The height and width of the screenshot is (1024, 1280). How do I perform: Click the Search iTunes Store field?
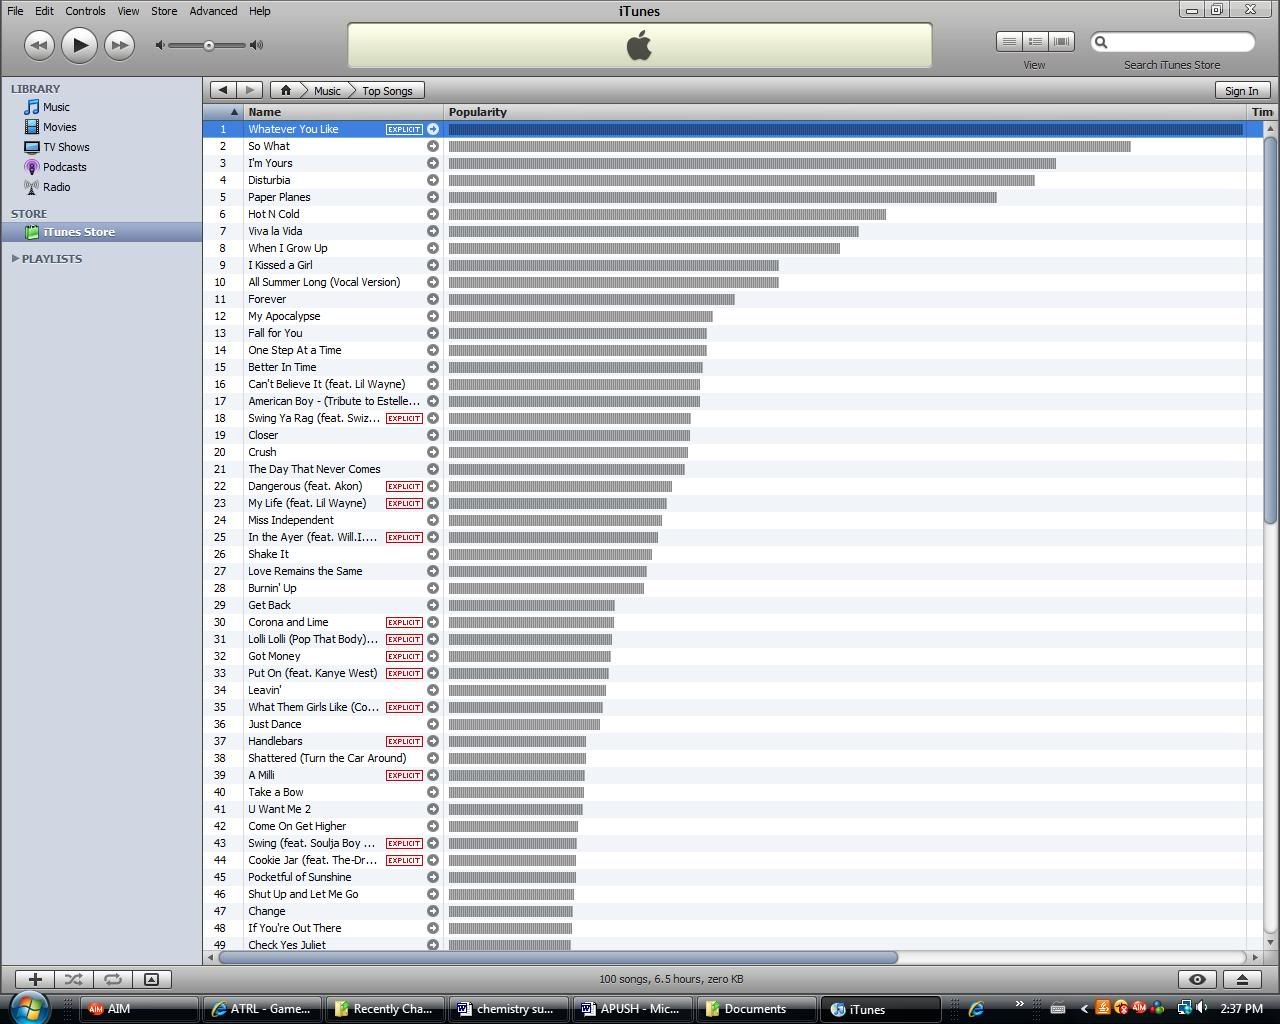[1180, 42]
